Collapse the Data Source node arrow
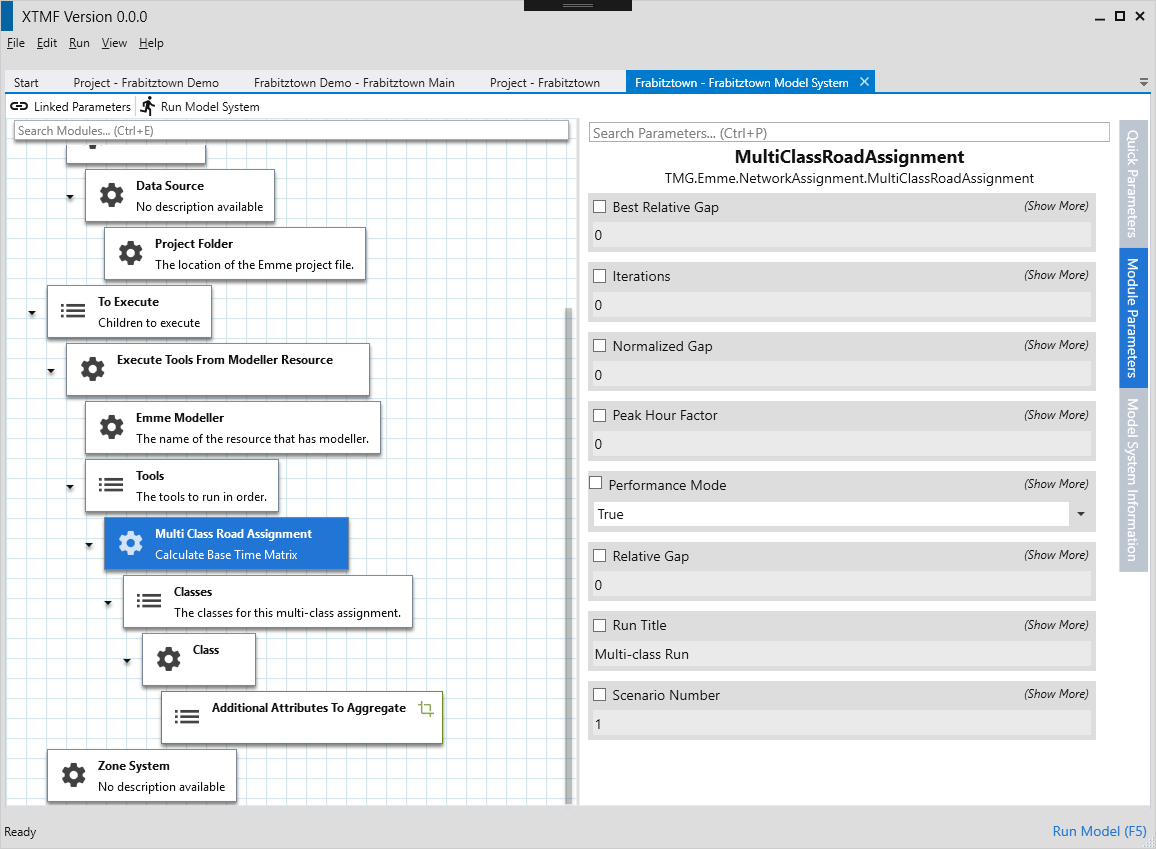Screen dimensions: 1156x849 coord(70,197)
